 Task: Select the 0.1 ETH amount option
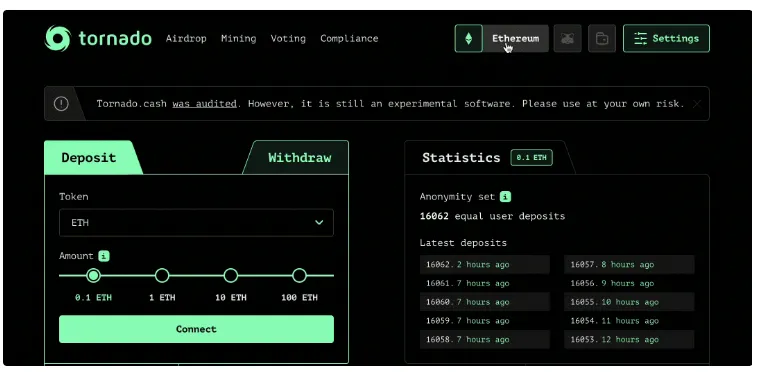pyautogui.click(x=94, y=276)
